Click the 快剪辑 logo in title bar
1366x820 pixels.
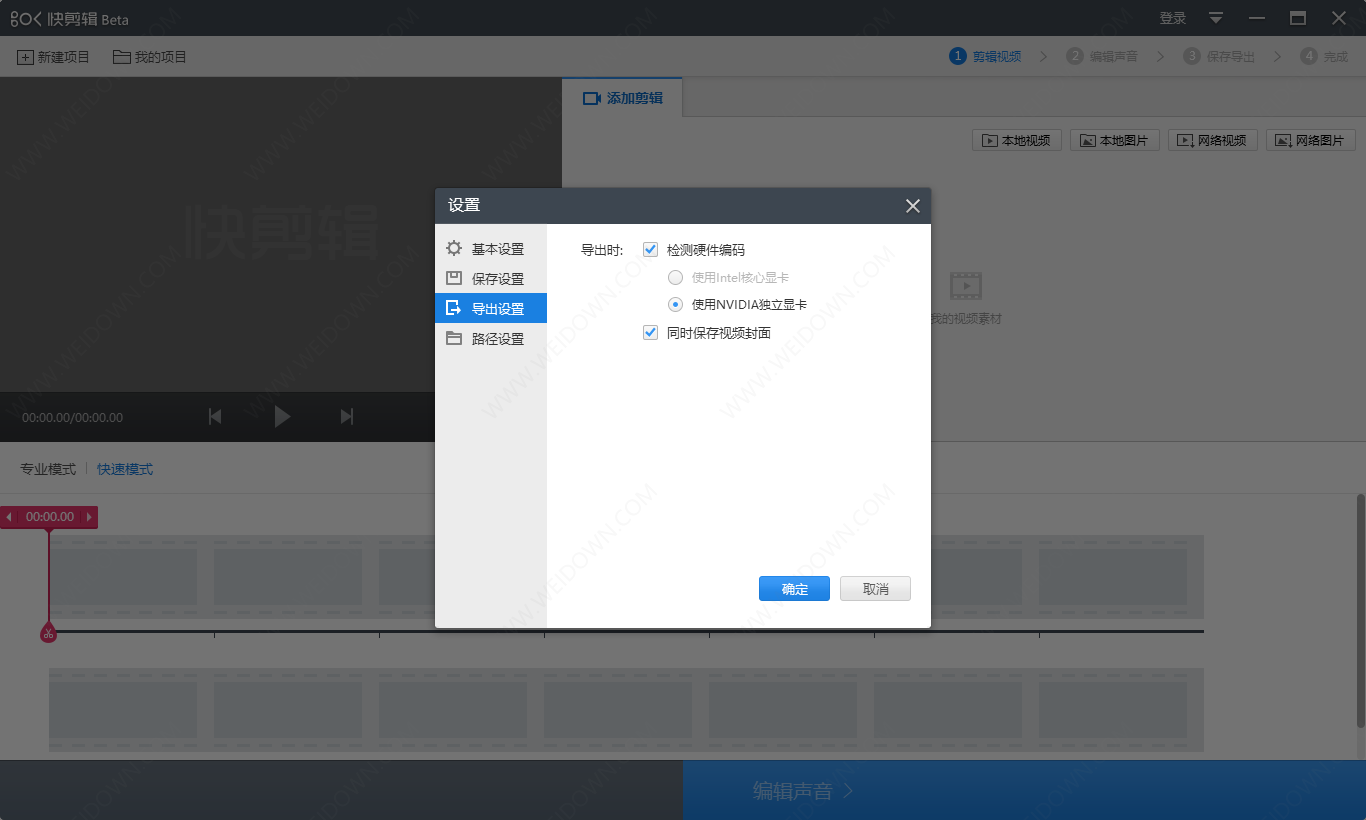(x=70, y=19)
